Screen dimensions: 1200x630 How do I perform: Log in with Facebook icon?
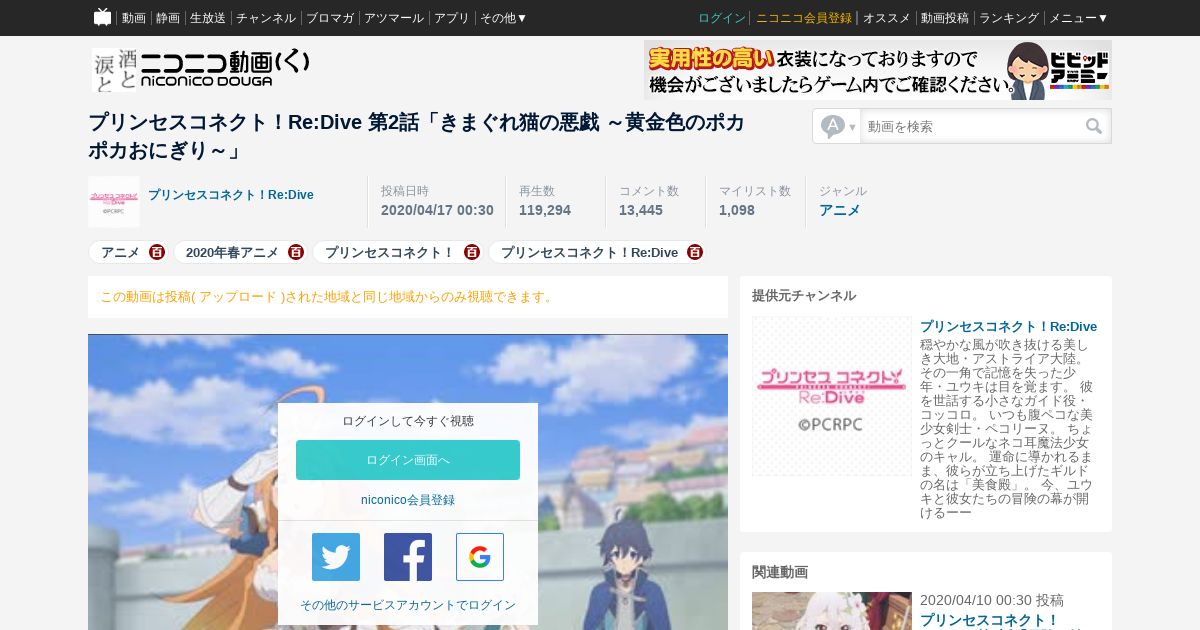pos(408,557)
